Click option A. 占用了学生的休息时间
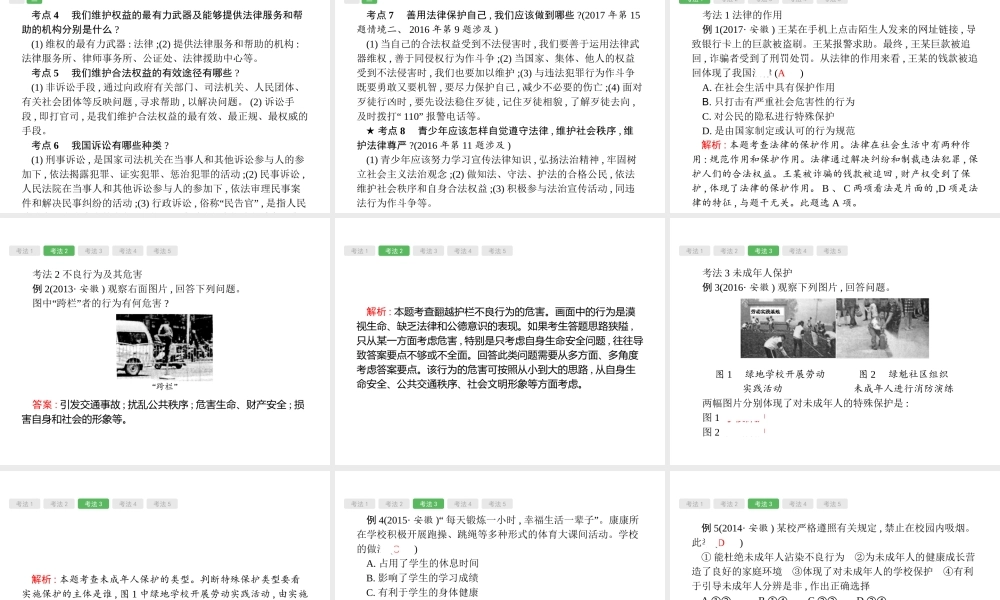The height and width of the screenshot is (600, 1000). (422, 564)
